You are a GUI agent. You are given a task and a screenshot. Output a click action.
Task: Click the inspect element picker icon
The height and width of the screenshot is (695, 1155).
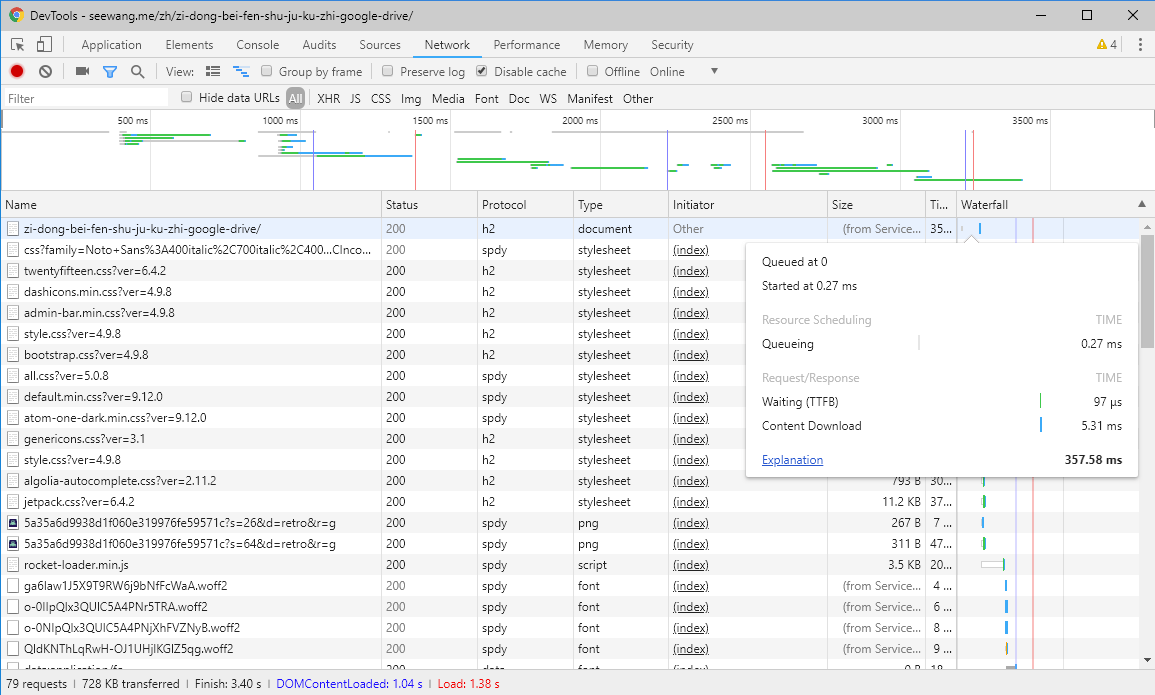click(18, 45)
